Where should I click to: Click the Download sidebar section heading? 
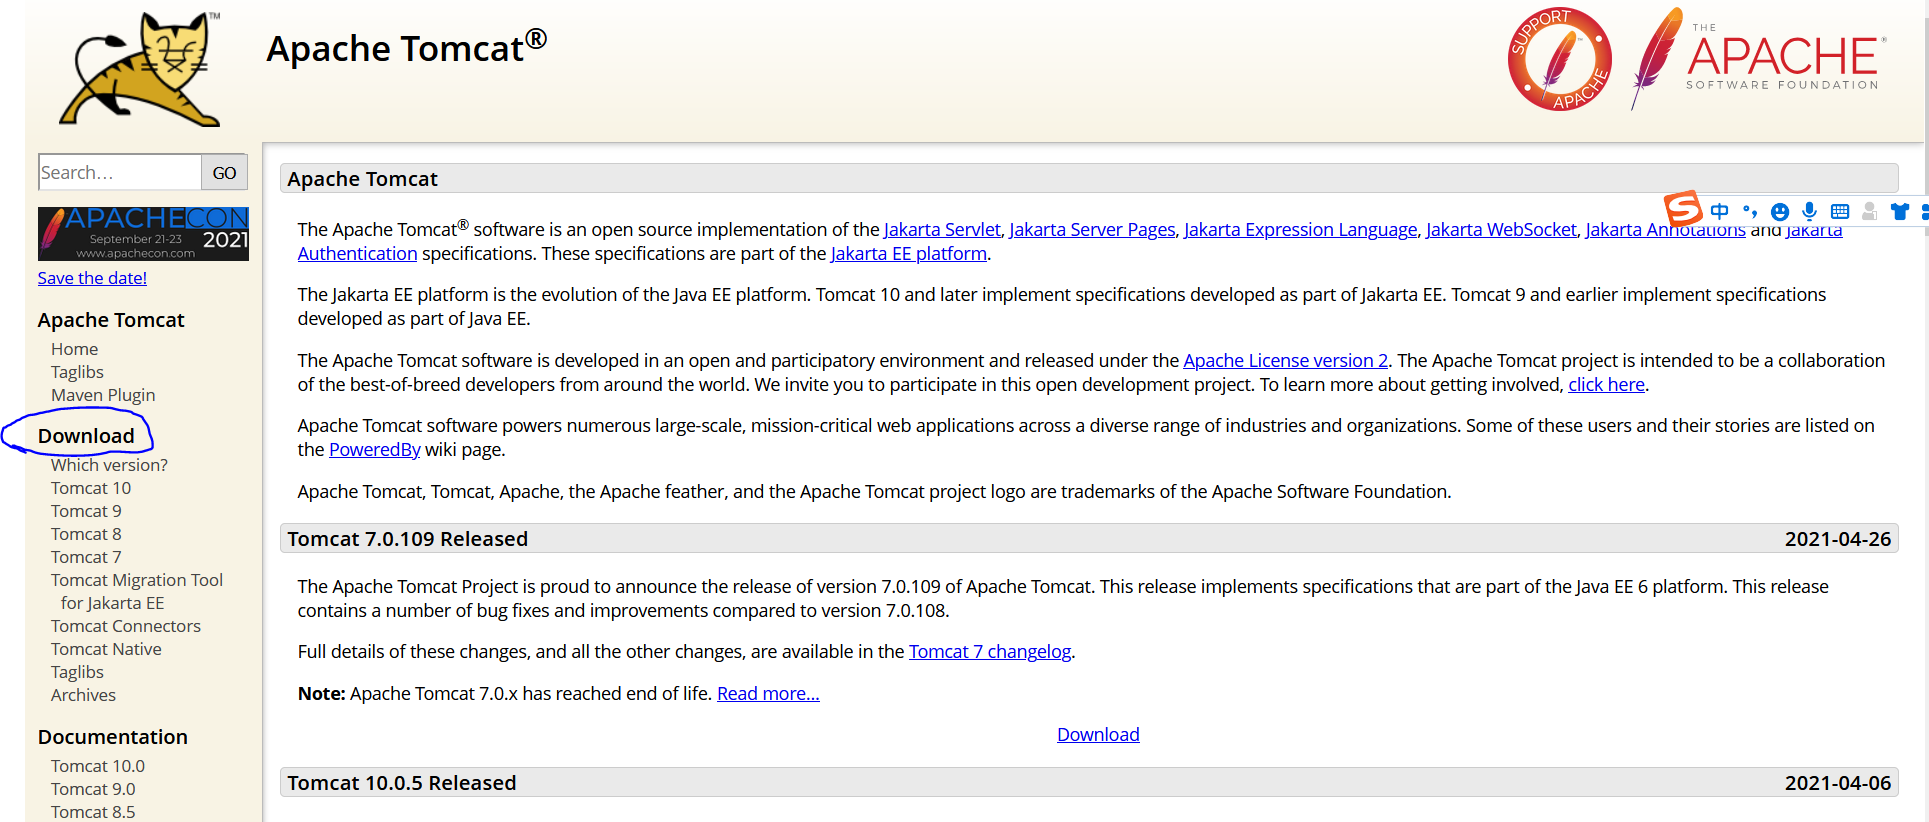pos(86,436)
